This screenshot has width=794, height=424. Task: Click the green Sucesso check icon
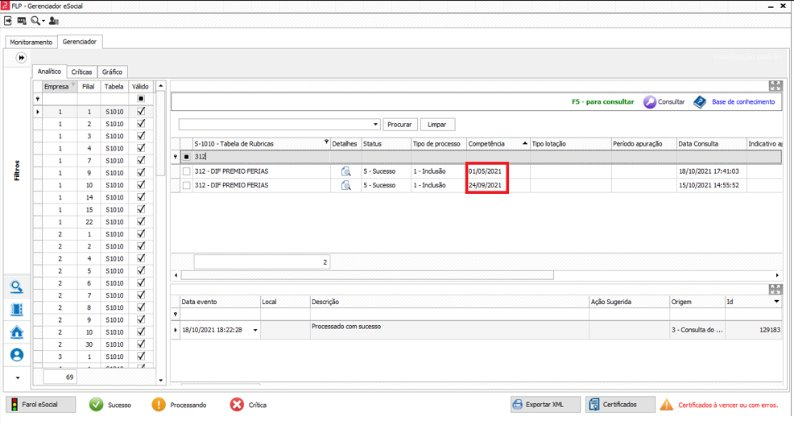(96, 404)
